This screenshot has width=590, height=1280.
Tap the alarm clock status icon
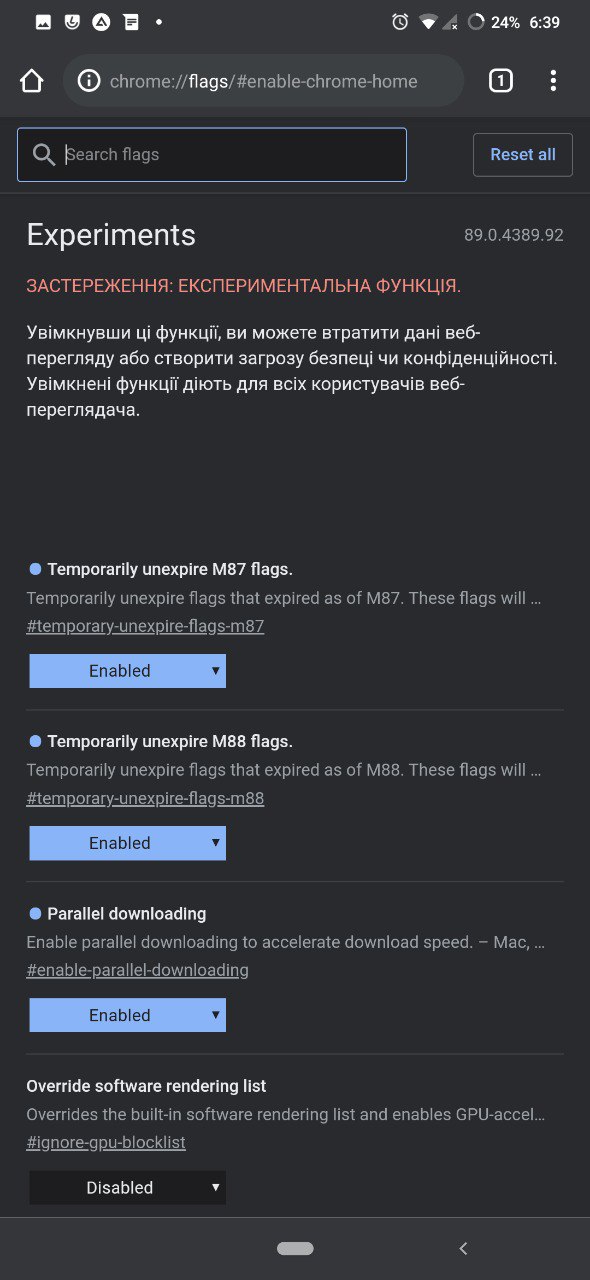click(x=400, y=22)
